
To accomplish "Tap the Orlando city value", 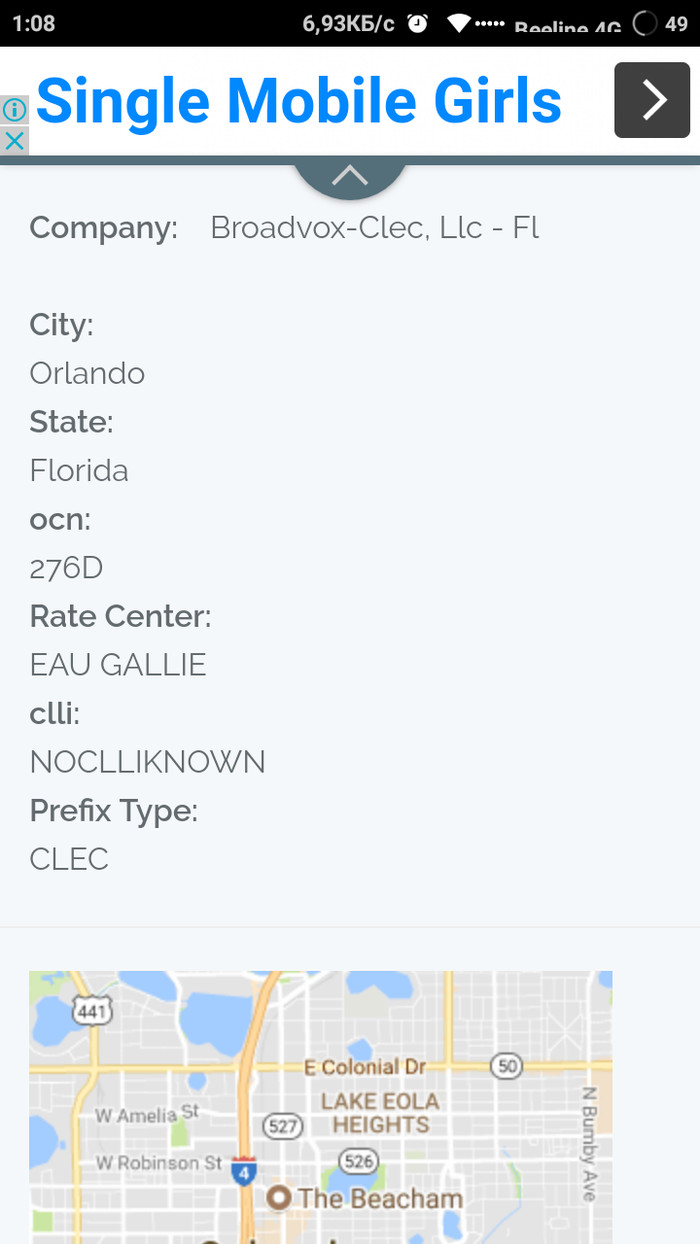I will pyautogui.click(x=87, y=373).
